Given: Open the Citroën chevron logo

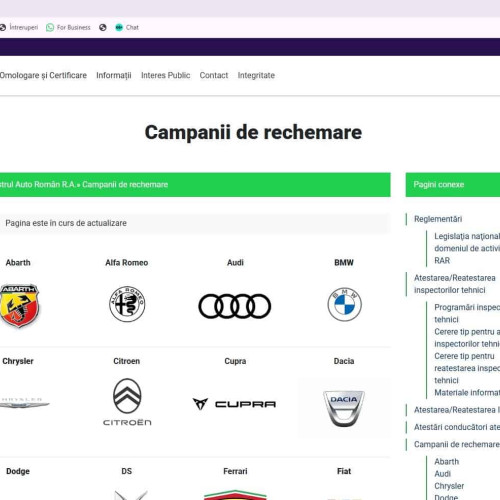Looking at the screenshot, I should tap(127, 402).
